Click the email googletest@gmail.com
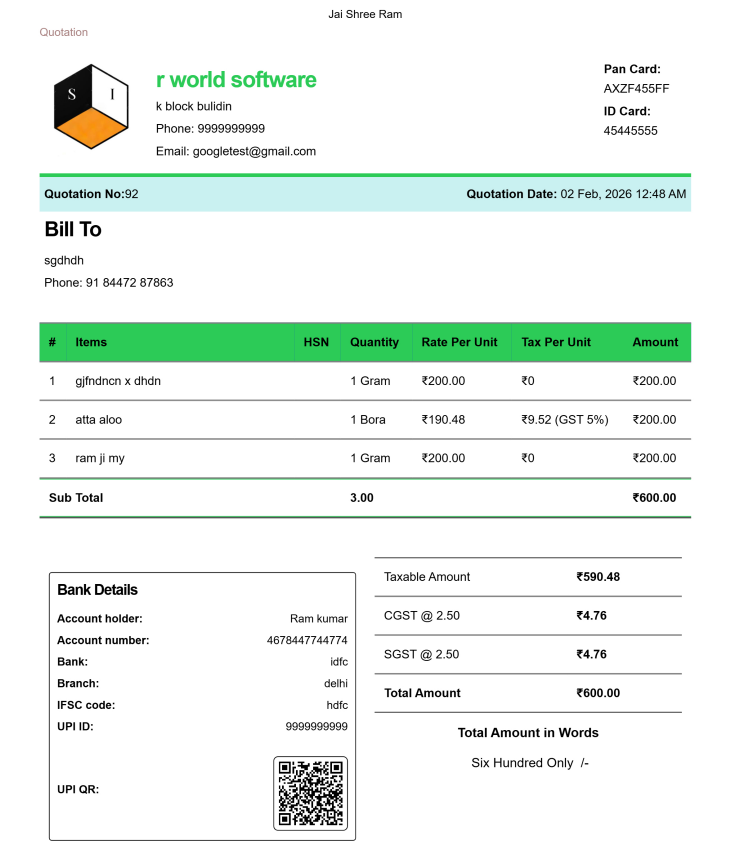The width and height of the screenshot is (733, 853). [x=236, y=151]
